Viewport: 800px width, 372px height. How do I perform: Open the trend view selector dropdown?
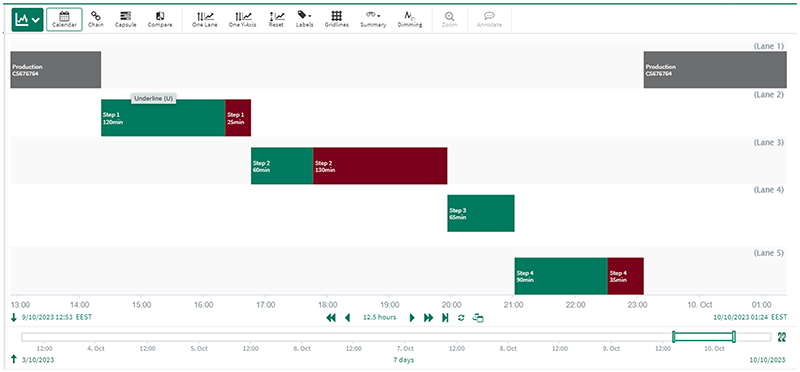point(28,19)
